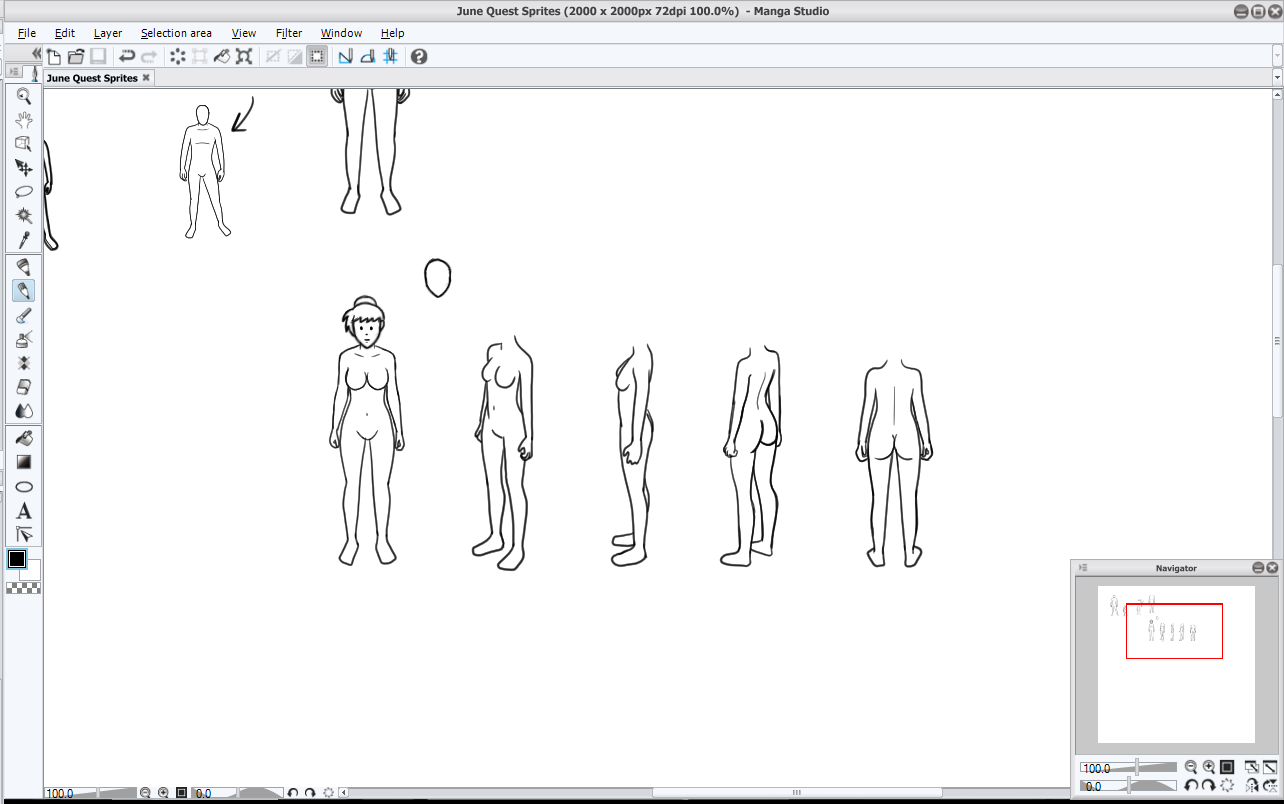
Task: Toggle snap to grid
Action: pyautogui.click(x=391, y=57)
